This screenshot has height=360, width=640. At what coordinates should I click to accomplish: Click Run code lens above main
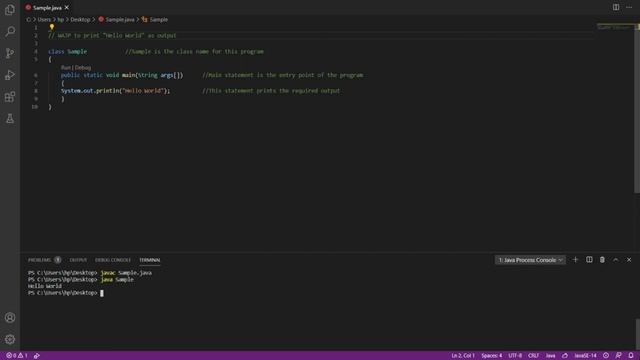[66, 68]
